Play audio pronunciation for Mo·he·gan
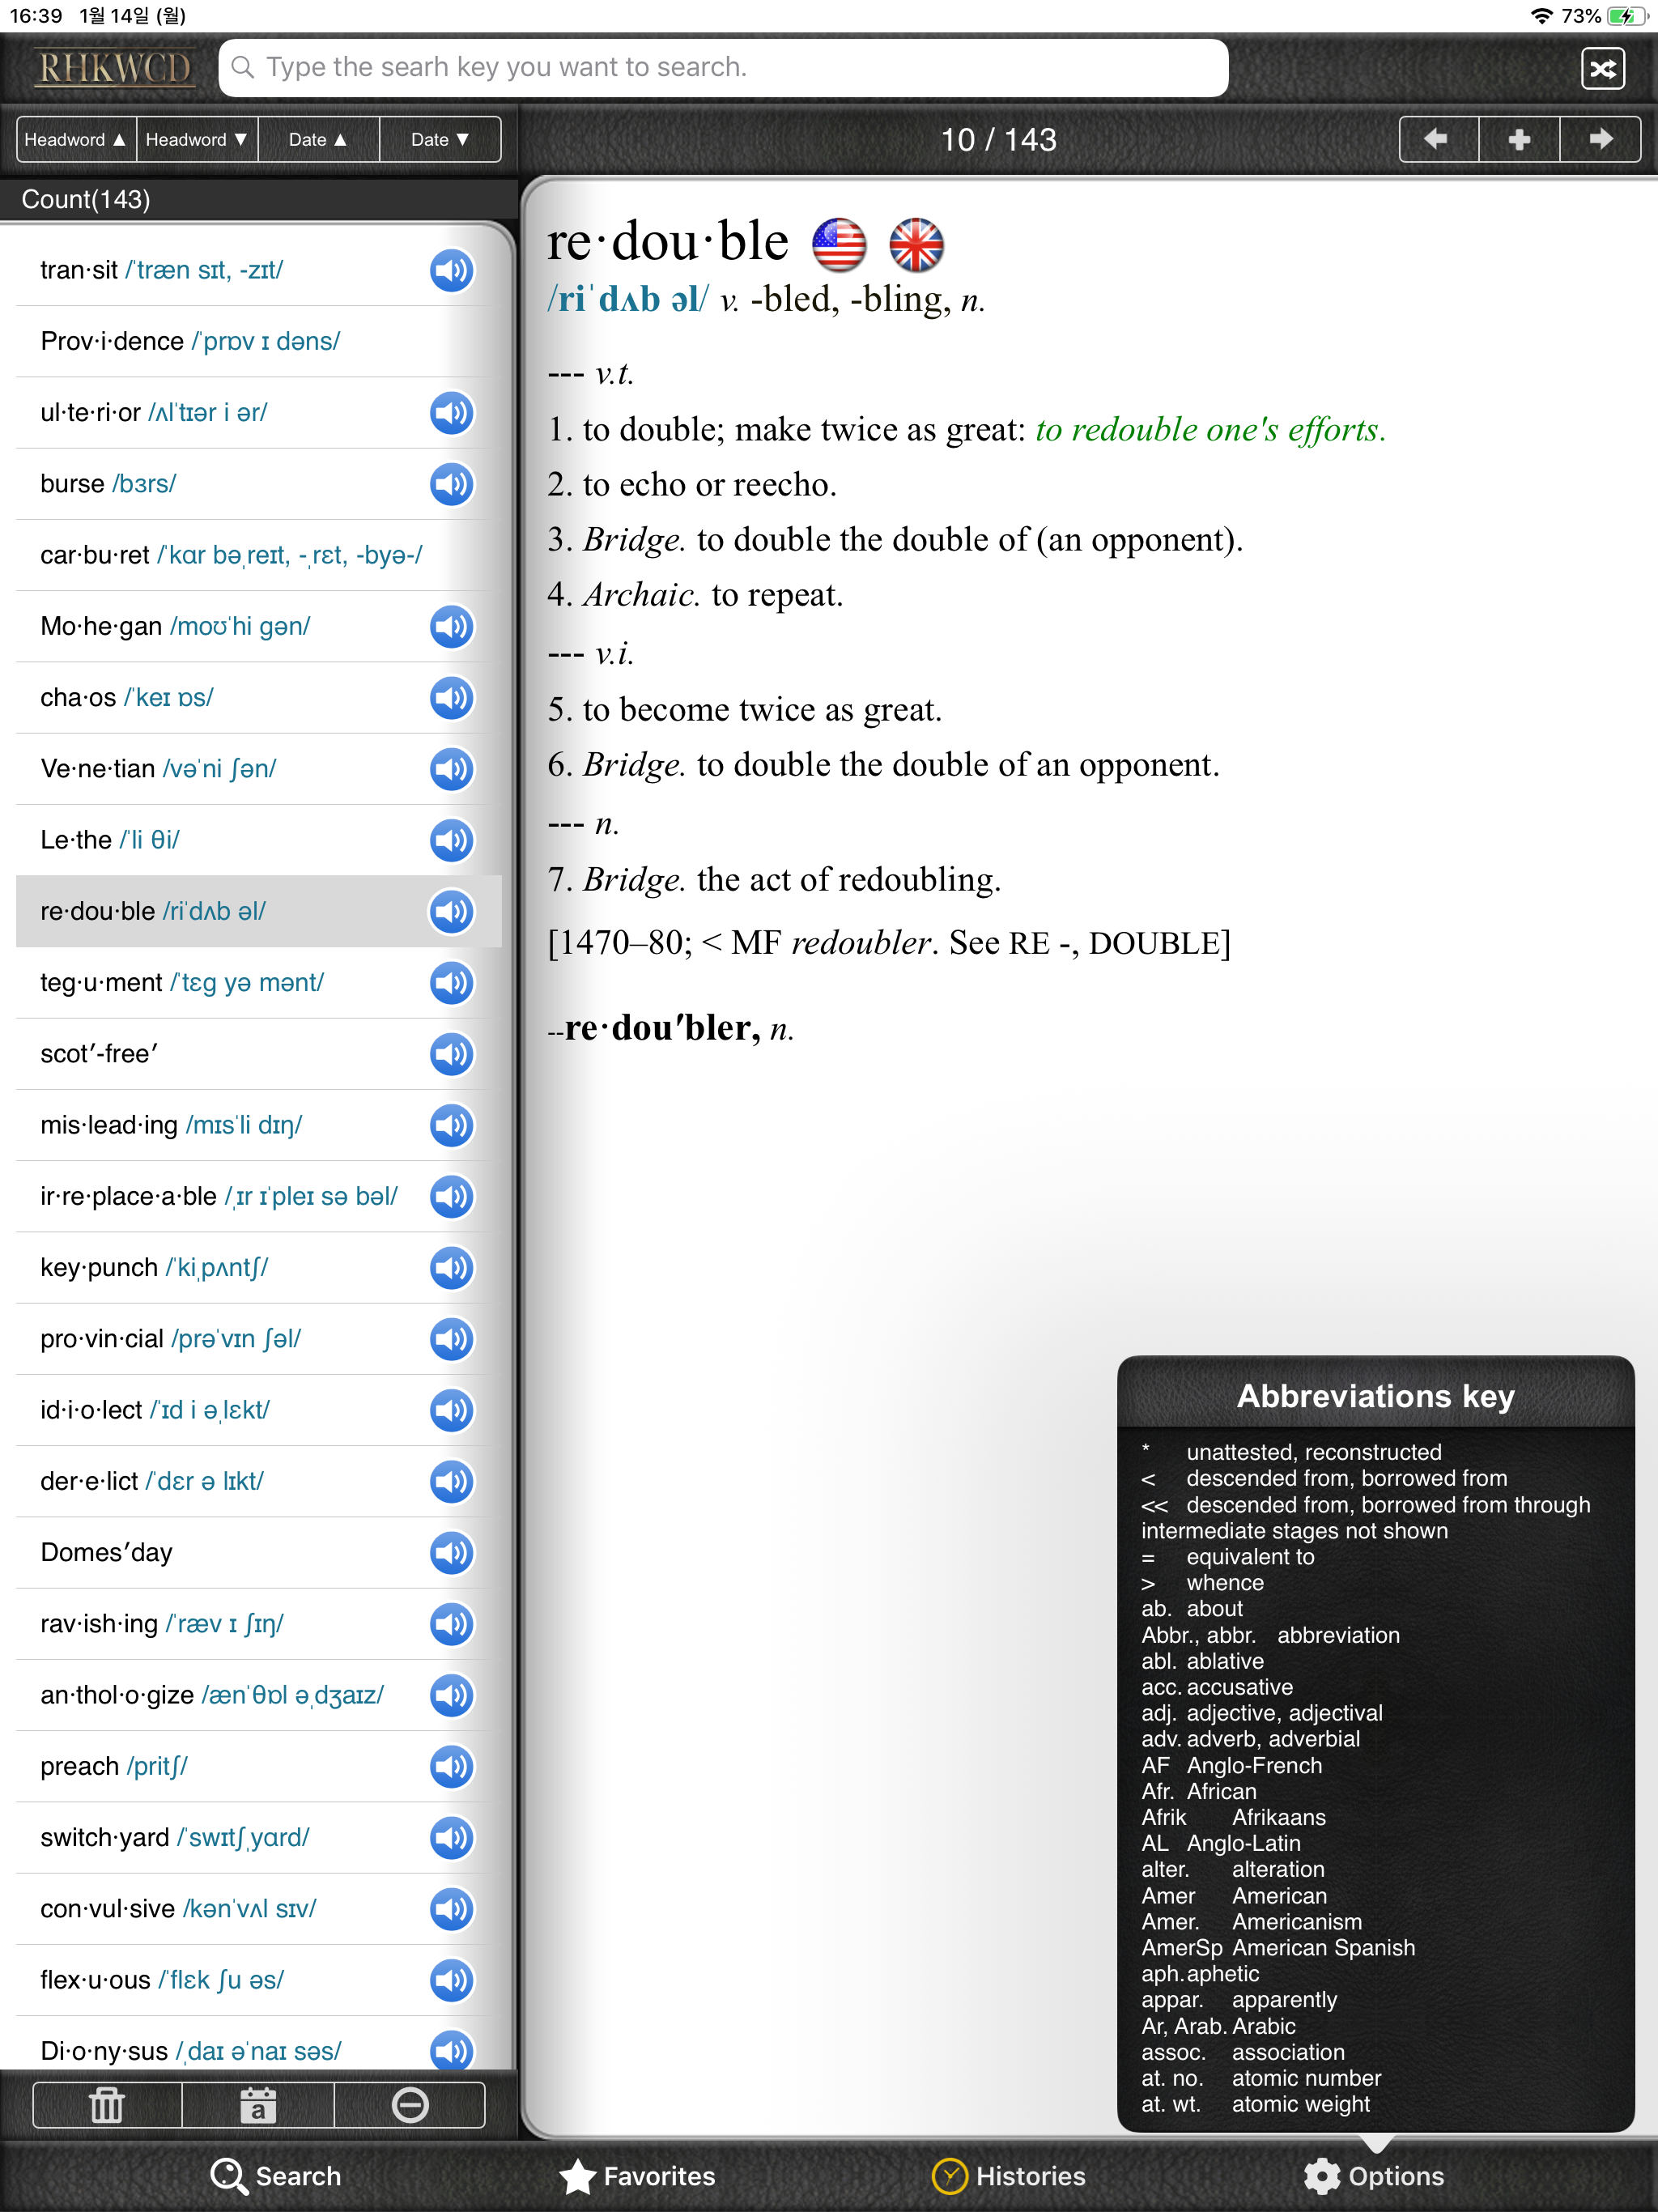 pos(451,626)
